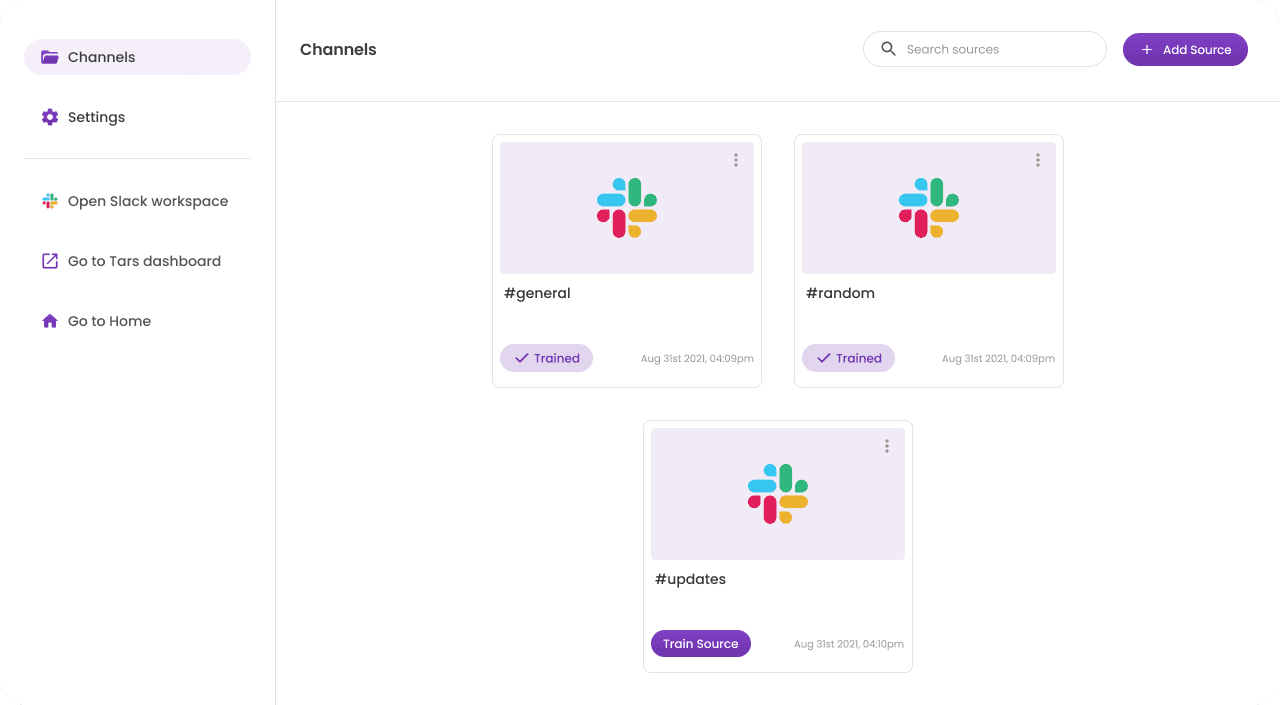Click the #random channel name

click(x=840, y=293)
